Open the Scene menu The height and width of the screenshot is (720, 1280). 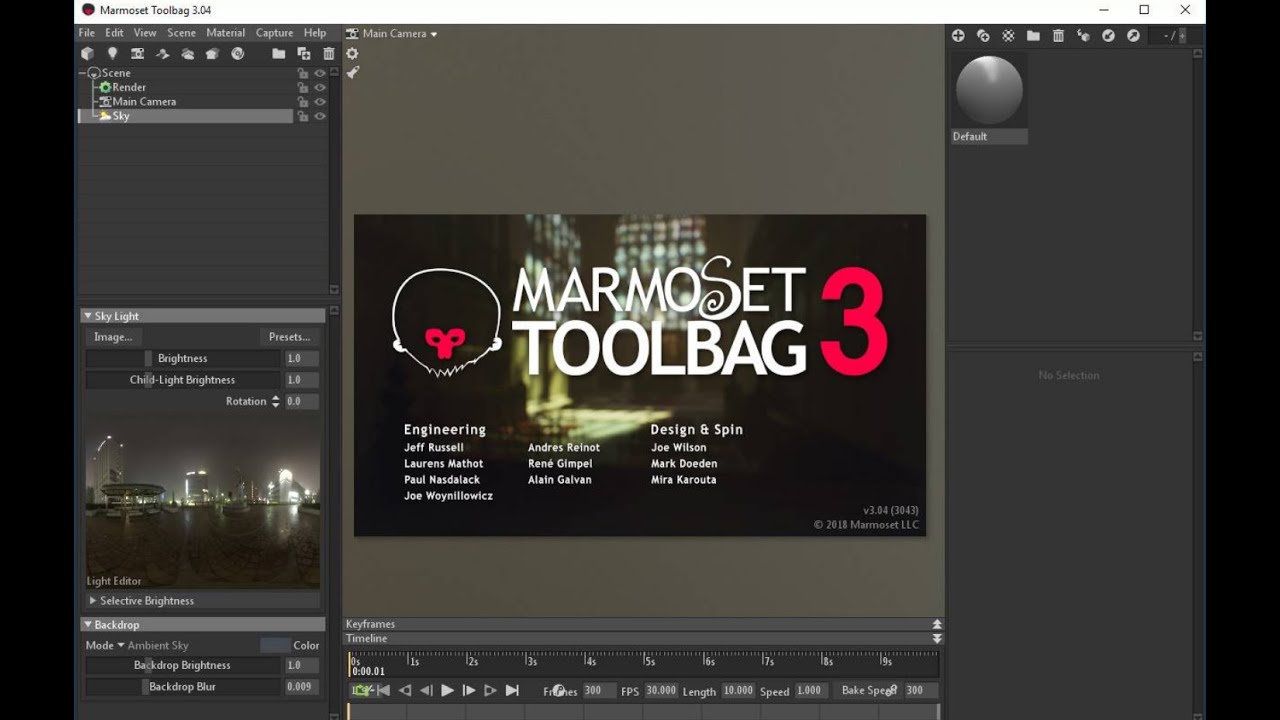(x=181, y=33)
